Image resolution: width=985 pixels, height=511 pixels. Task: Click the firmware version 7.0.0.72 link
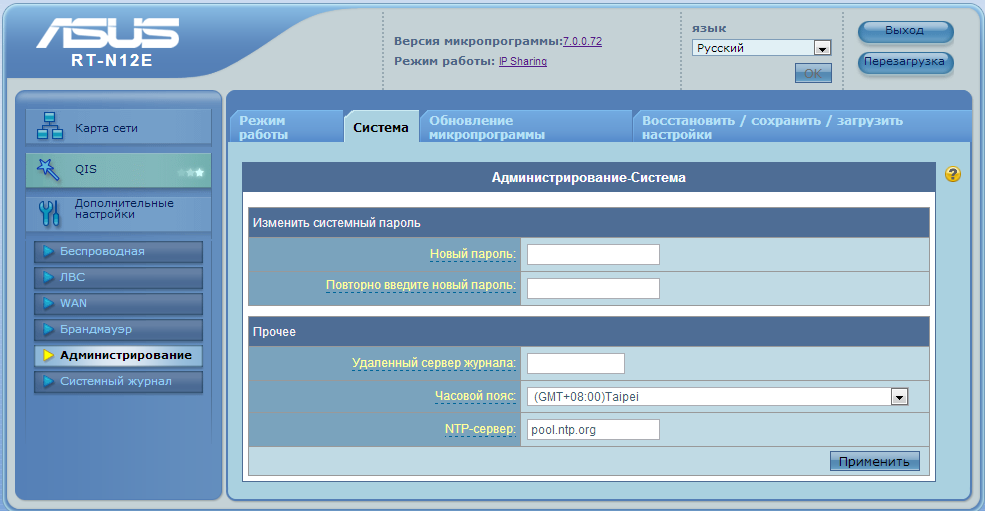(582, 42)
